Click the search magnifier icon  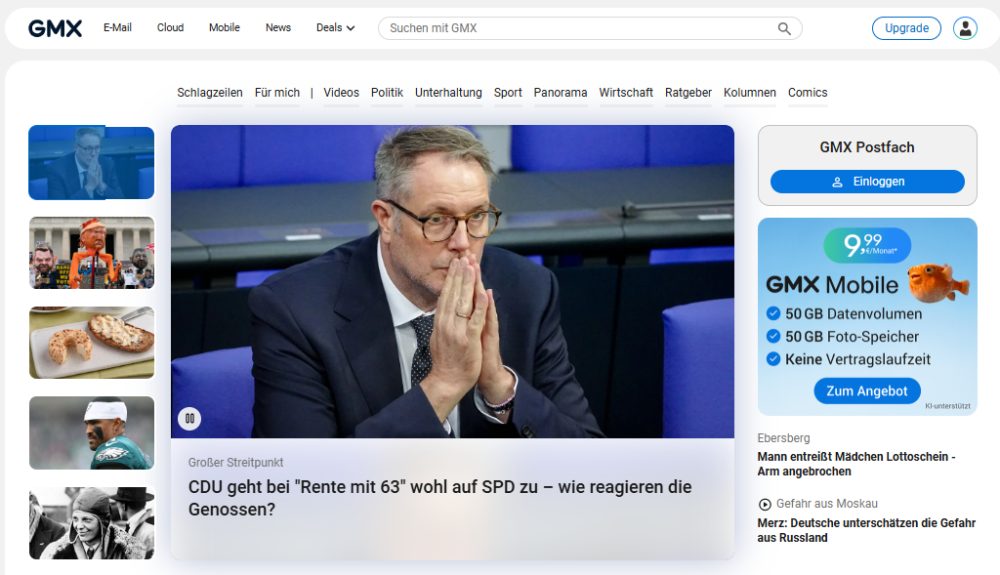click(784, 28)
